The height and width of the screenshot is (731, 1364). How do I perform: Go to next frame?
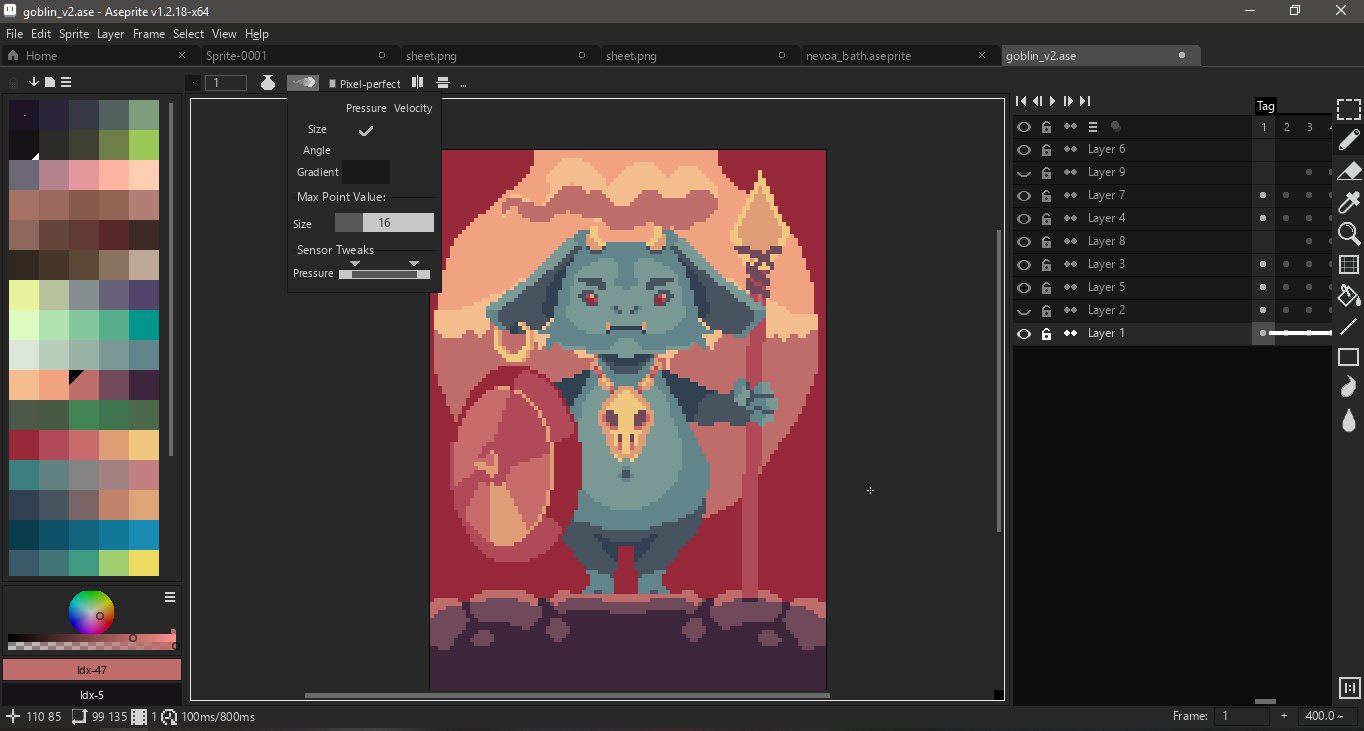(1068, 101)
